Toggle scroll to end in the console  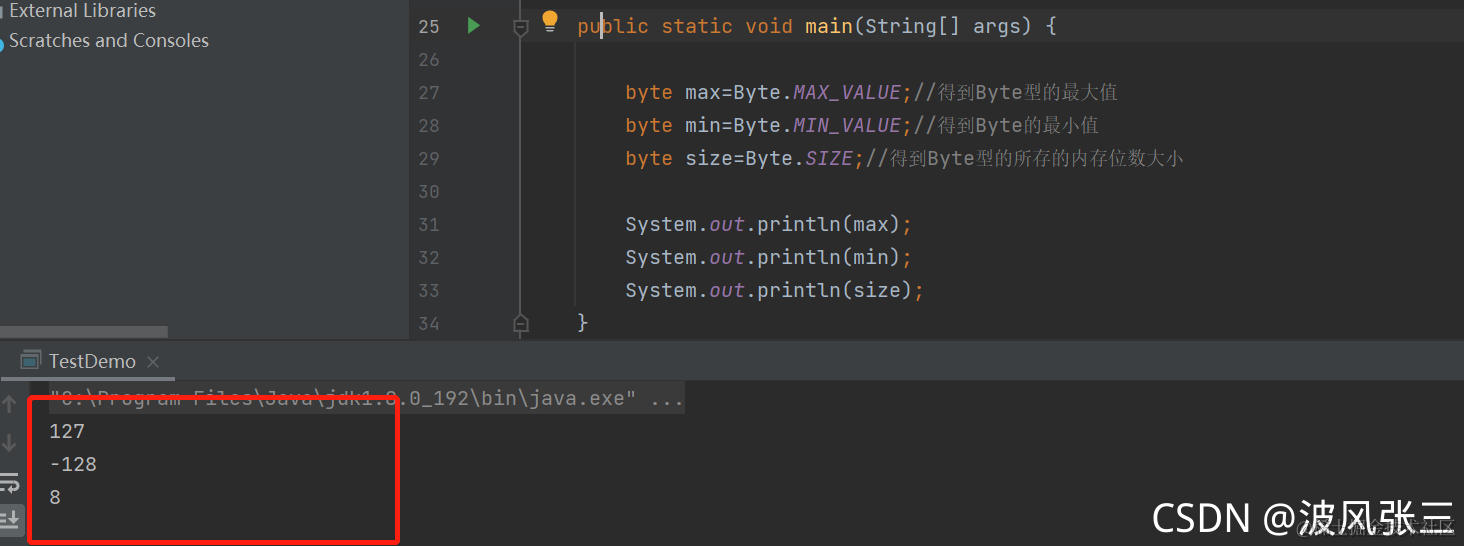click(x=10, y=519)
